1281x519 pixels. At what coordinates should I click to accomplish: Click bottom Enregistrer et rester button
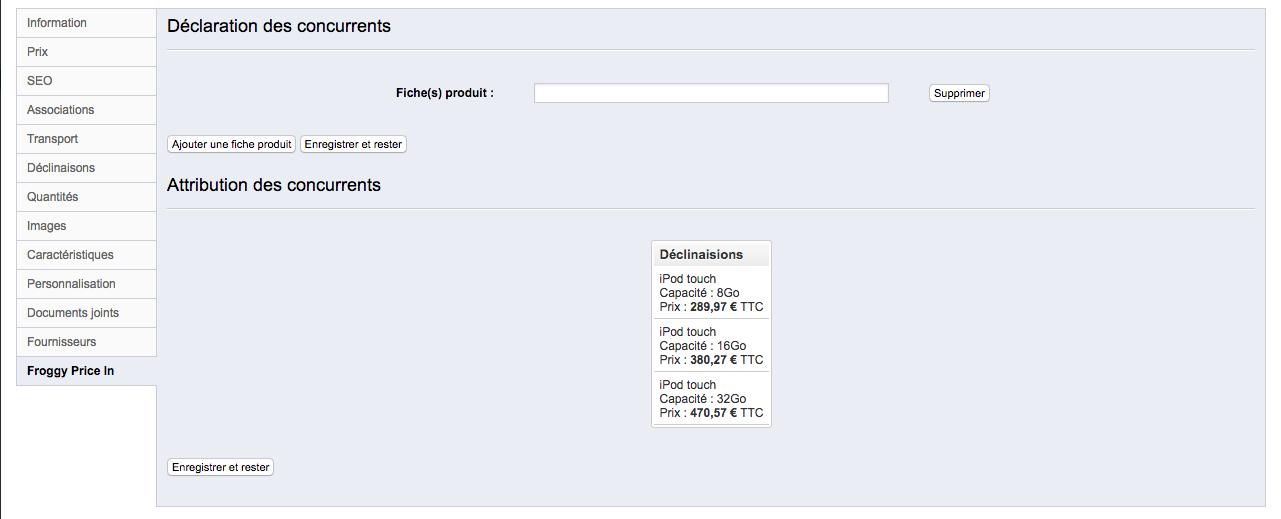coord(221,467)
